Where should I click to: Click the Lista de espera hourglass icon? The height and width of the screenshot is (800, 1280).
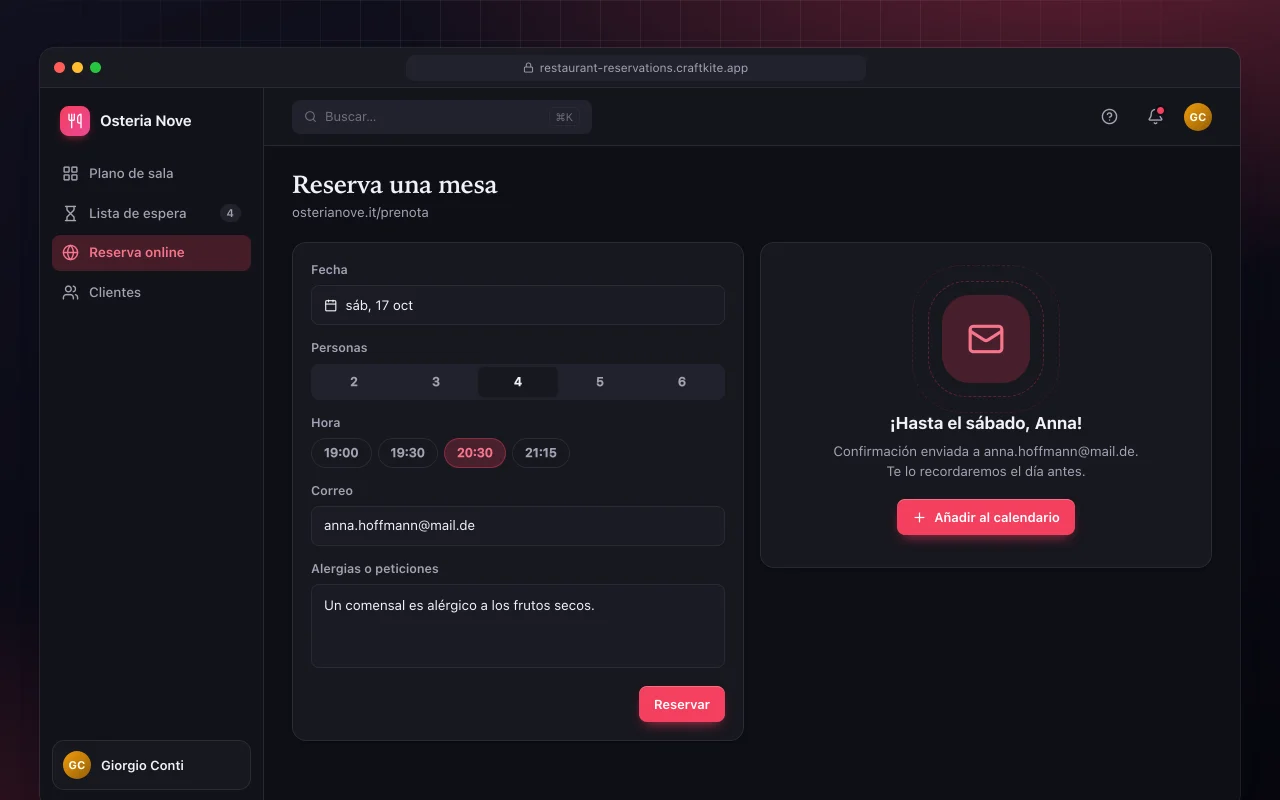point(70,213)
